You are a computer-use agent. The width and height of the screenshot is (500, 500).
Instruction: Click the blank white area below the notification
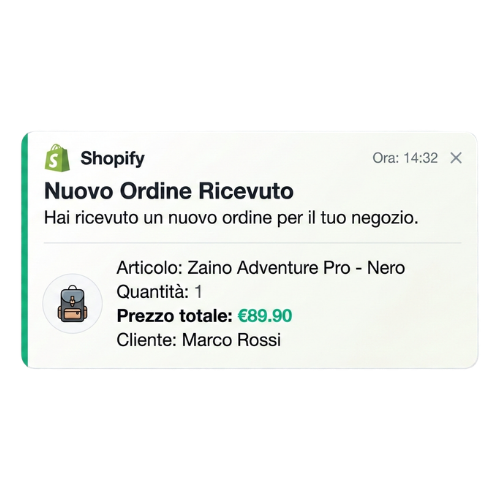[x=250, y=435]
